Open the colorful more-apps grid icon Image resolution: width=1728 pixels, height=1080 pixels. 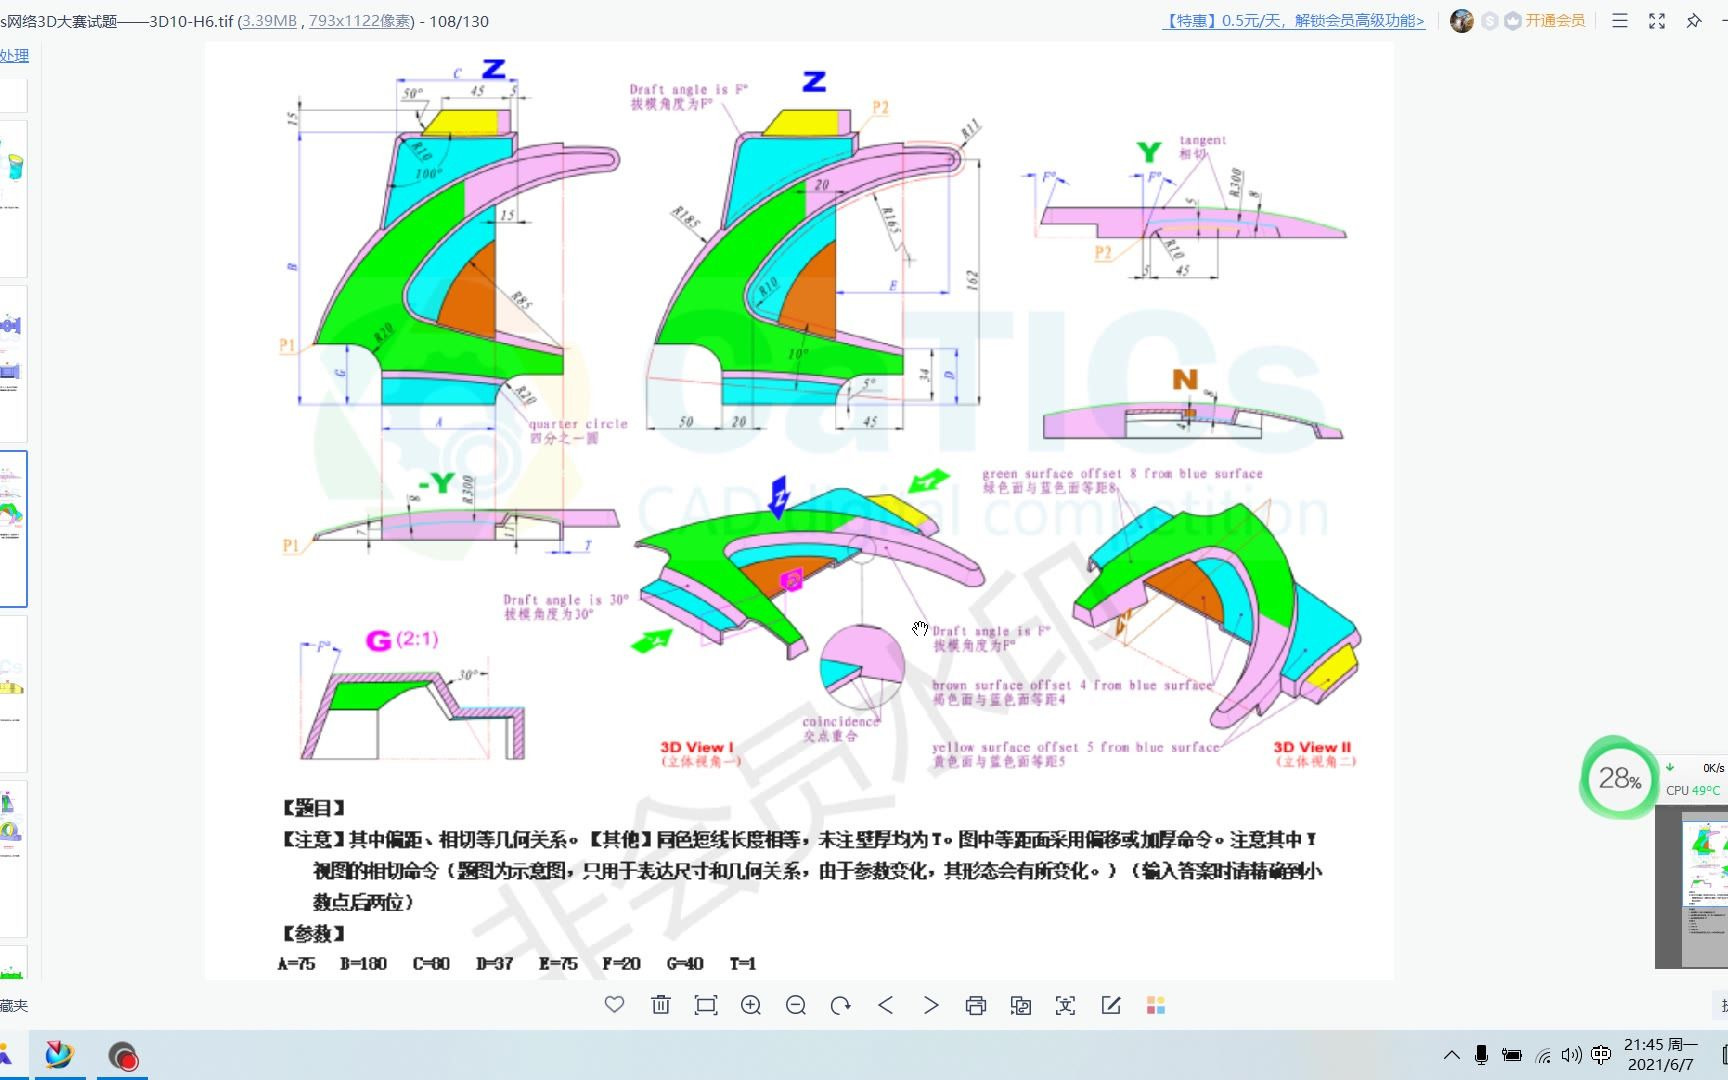(1156, 1005)
